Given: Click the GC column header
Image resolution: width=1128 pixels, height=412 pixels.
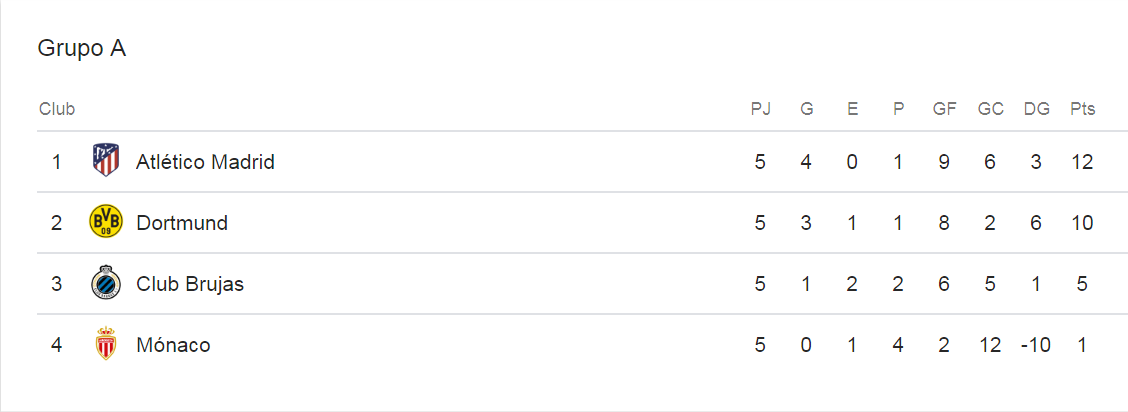Looking at the screenshot, I should pos(990,109).
